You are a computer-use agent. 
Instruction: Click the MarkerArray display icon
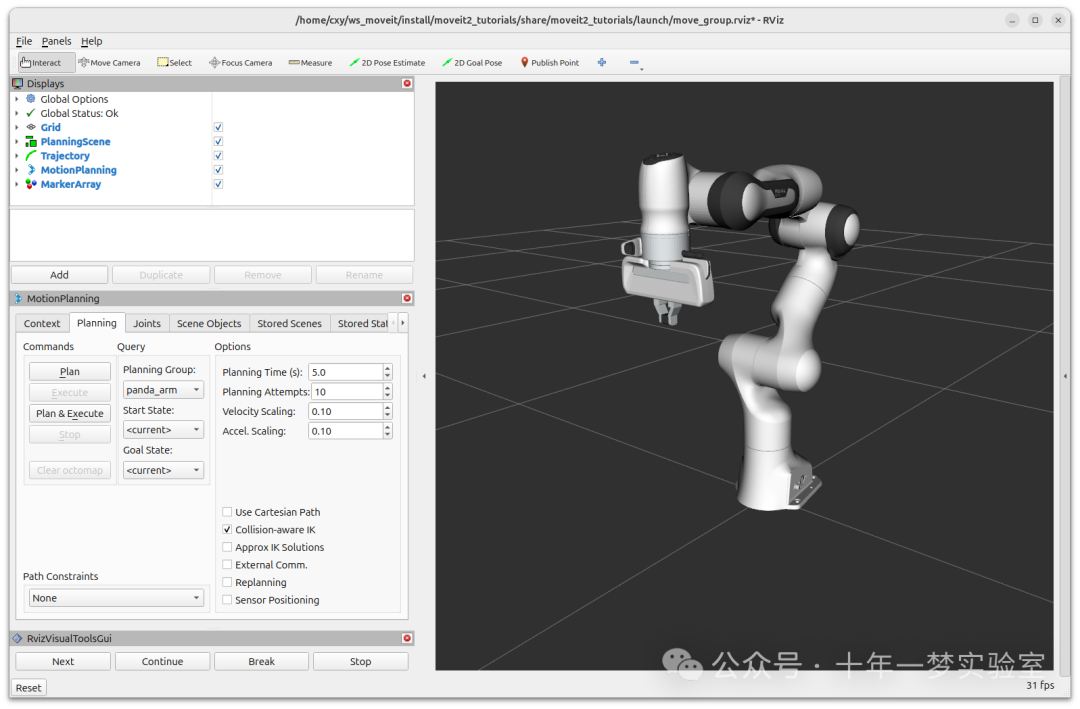[x=31, y=184]
